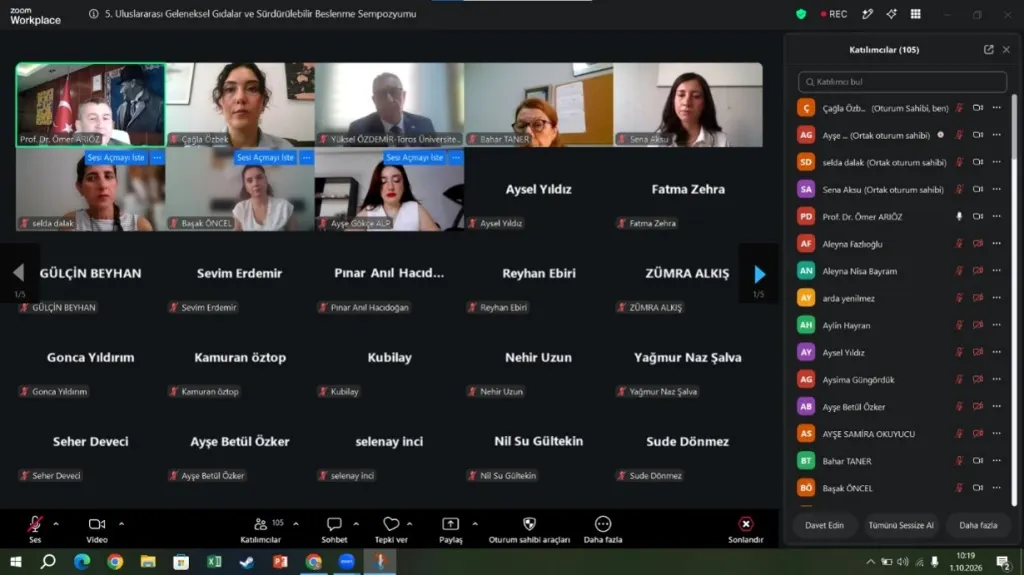The image size is (1024, 575).
Task: Click the REC recording indicator
Action: pos(834,14)
